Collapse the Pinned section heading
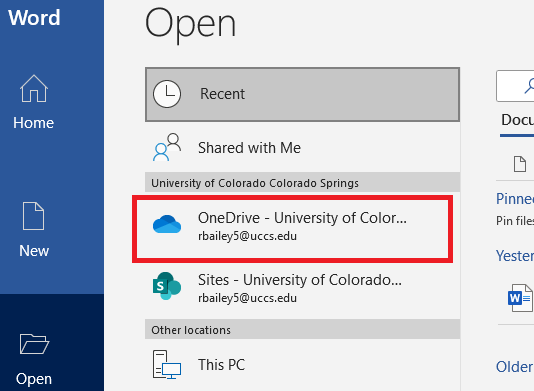 [515, 199]
